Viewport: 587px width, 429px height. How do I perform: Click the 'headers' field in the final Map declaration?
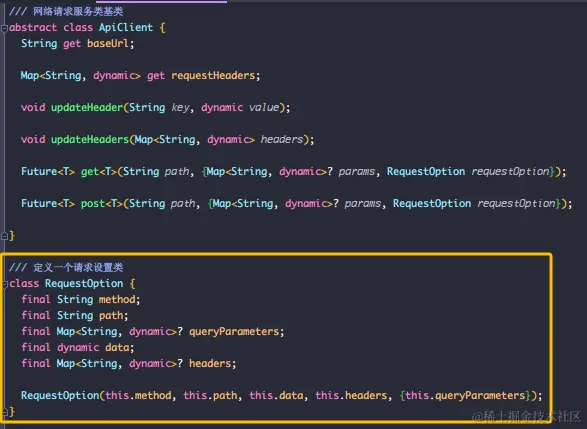click(210, 363)
